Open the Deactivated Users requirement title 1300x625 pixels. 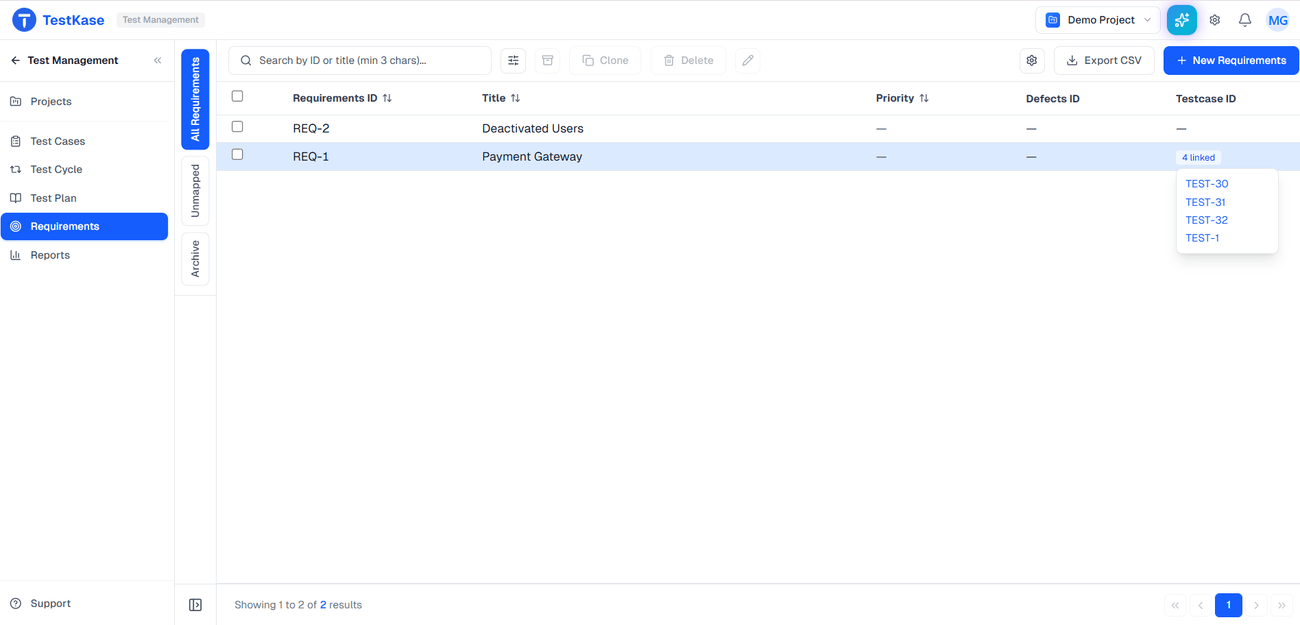(533, 129)
